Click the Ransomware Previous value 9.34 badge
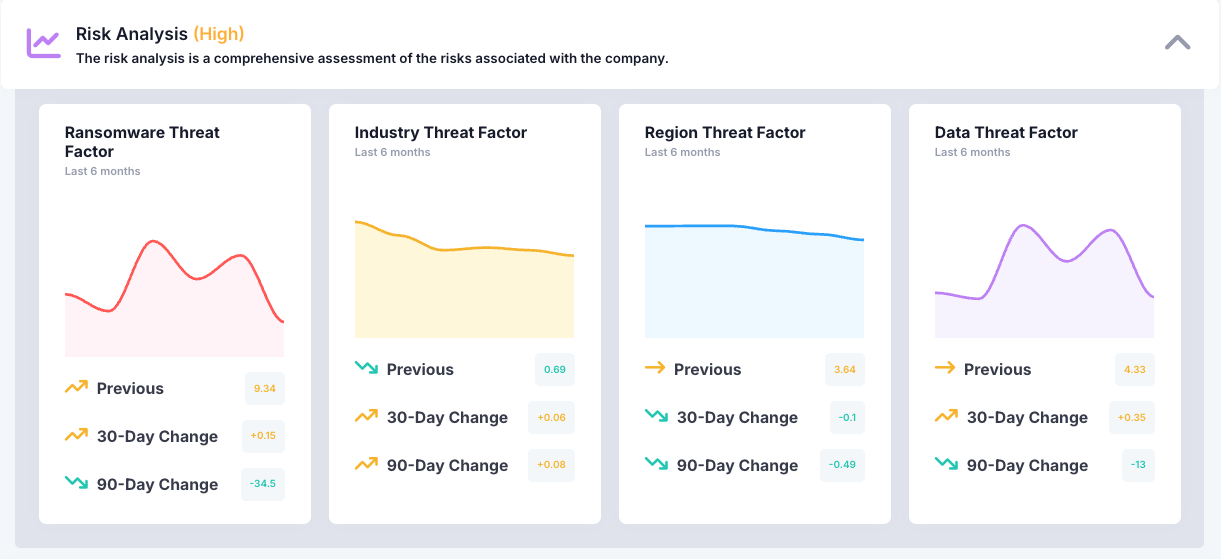 coord(265,388)
